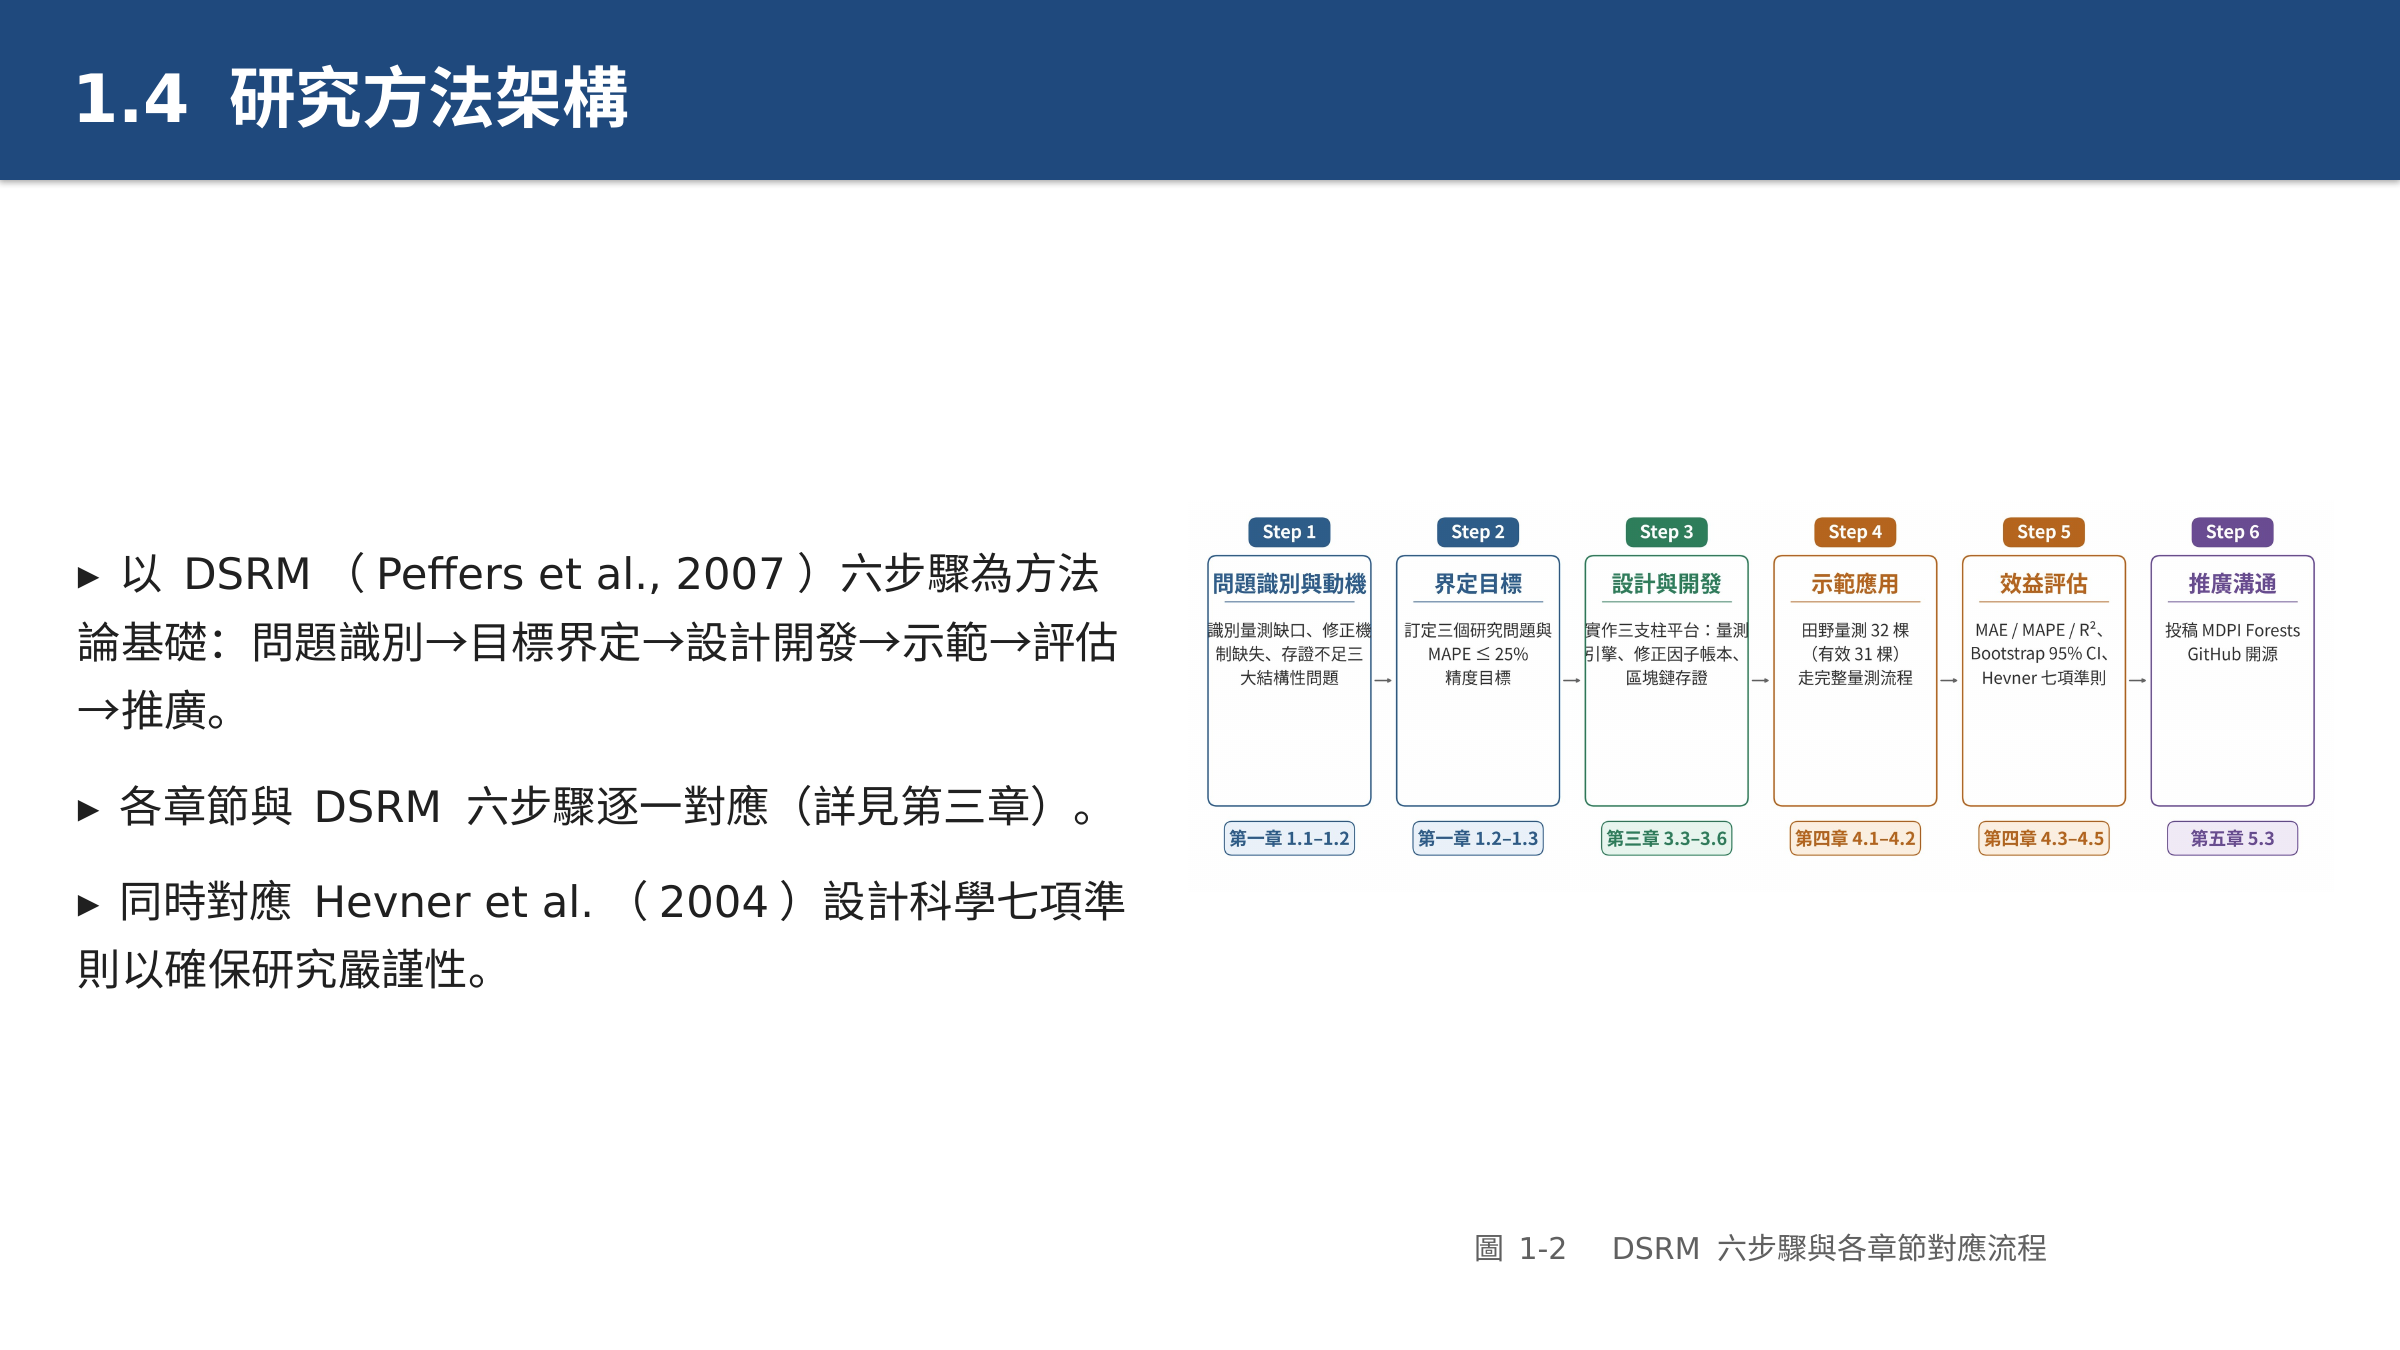Click the Step 2 badge
This screenshot has height=1350, width=2400.
pyautogui.click(x=1478, y=532)
